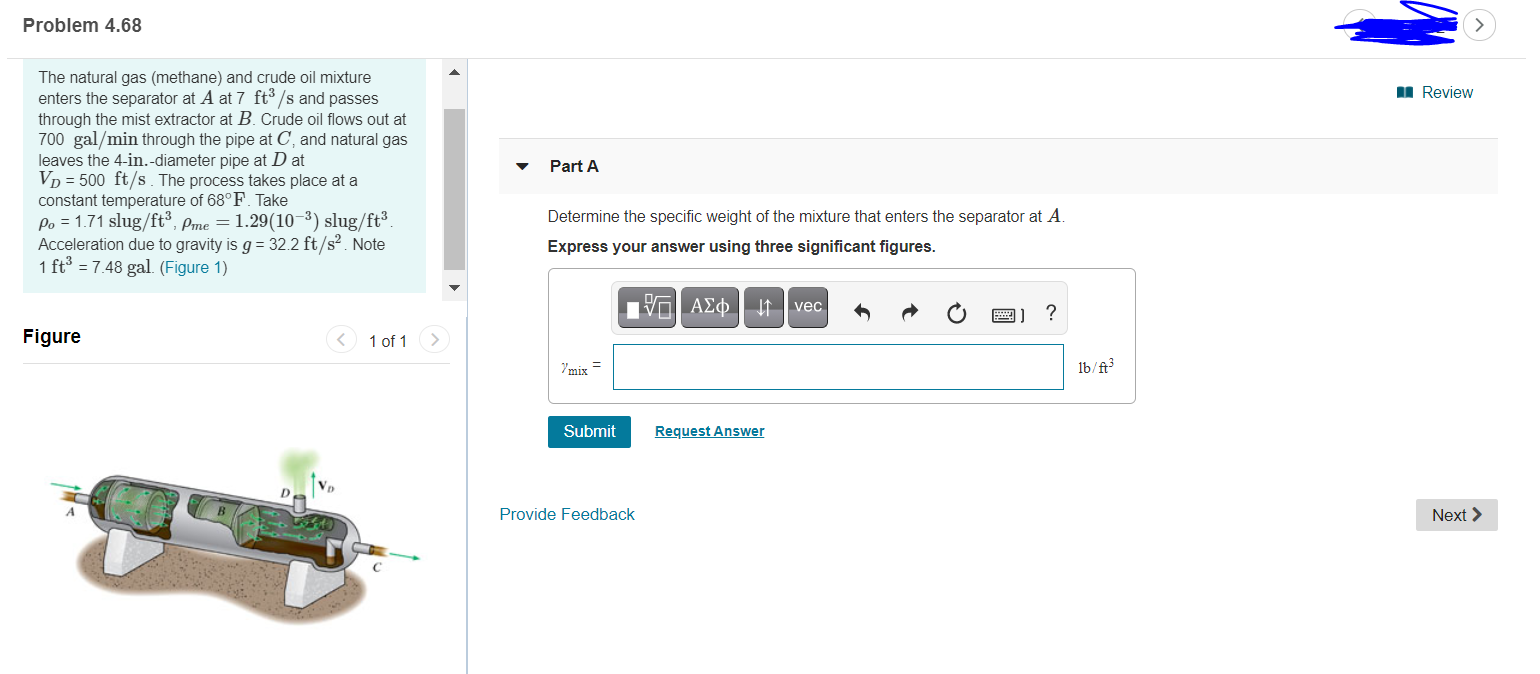1540x674 pixels.
Task: Open keyboard shortcuts using the keyboard icon
Action: tap(1003, 313)
